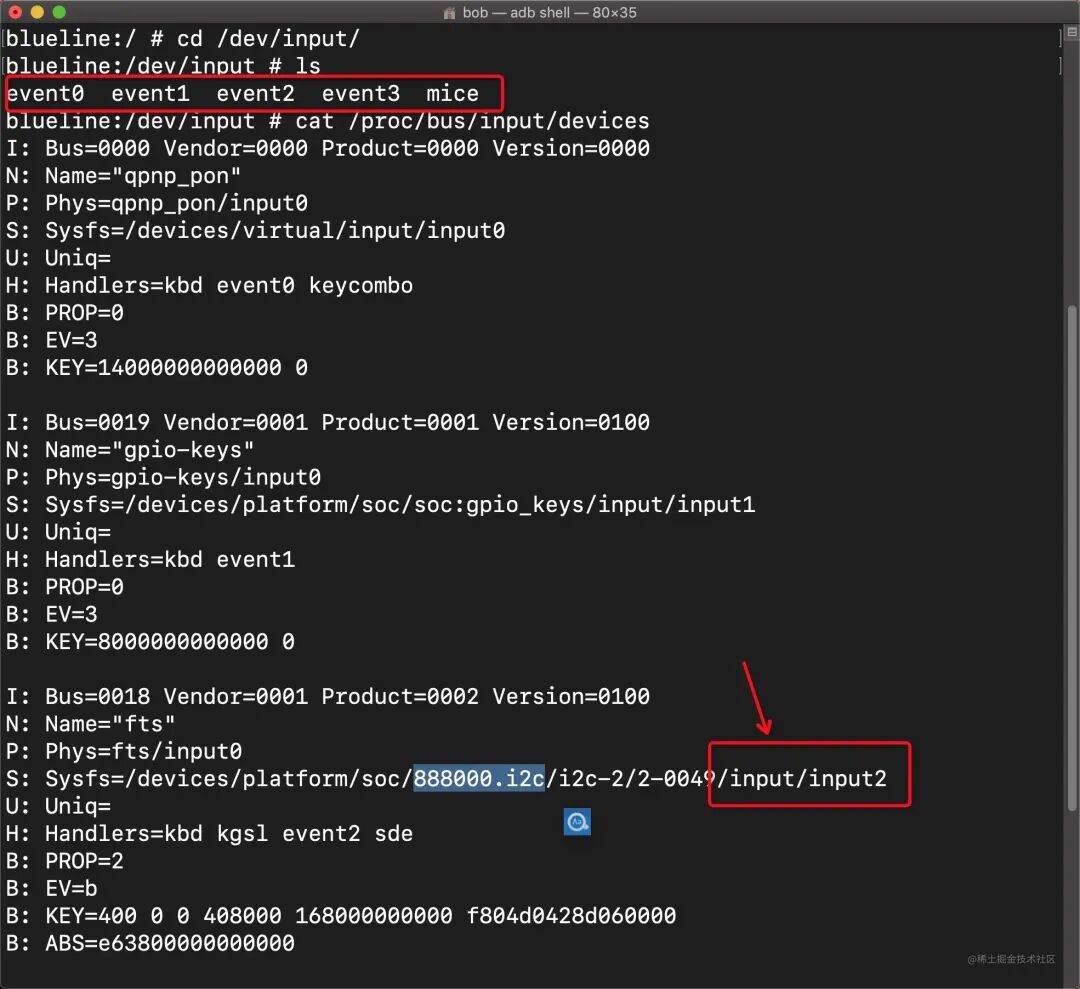Image resolution: width=1080 pixels, height=989 pixels.
Task: Click "mice" in the ls output
Action: (452, 93)
